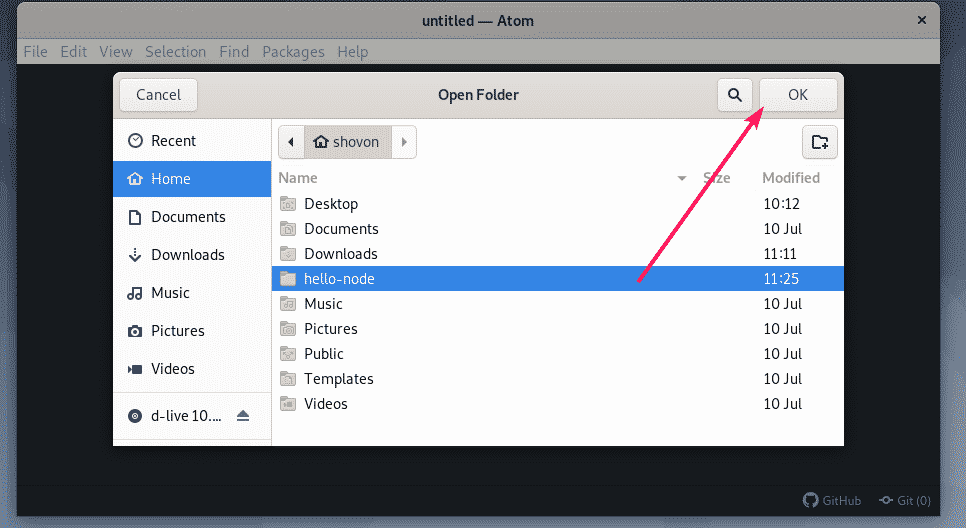This screenshot has width=966, height=528.
Task: Click the Videos camera icon in sidebar
Action: click(x=135, y=369)
